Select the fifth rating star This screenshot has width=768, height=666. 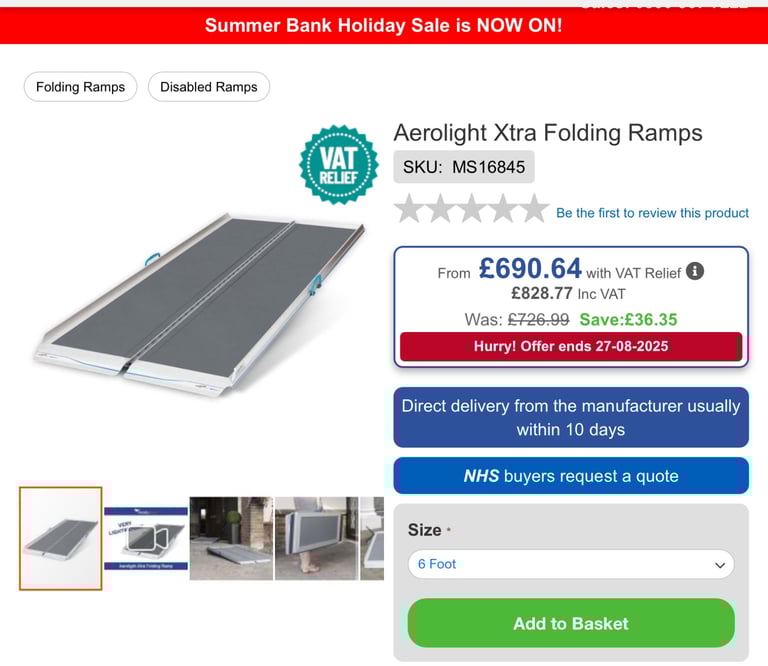[534, 208]
